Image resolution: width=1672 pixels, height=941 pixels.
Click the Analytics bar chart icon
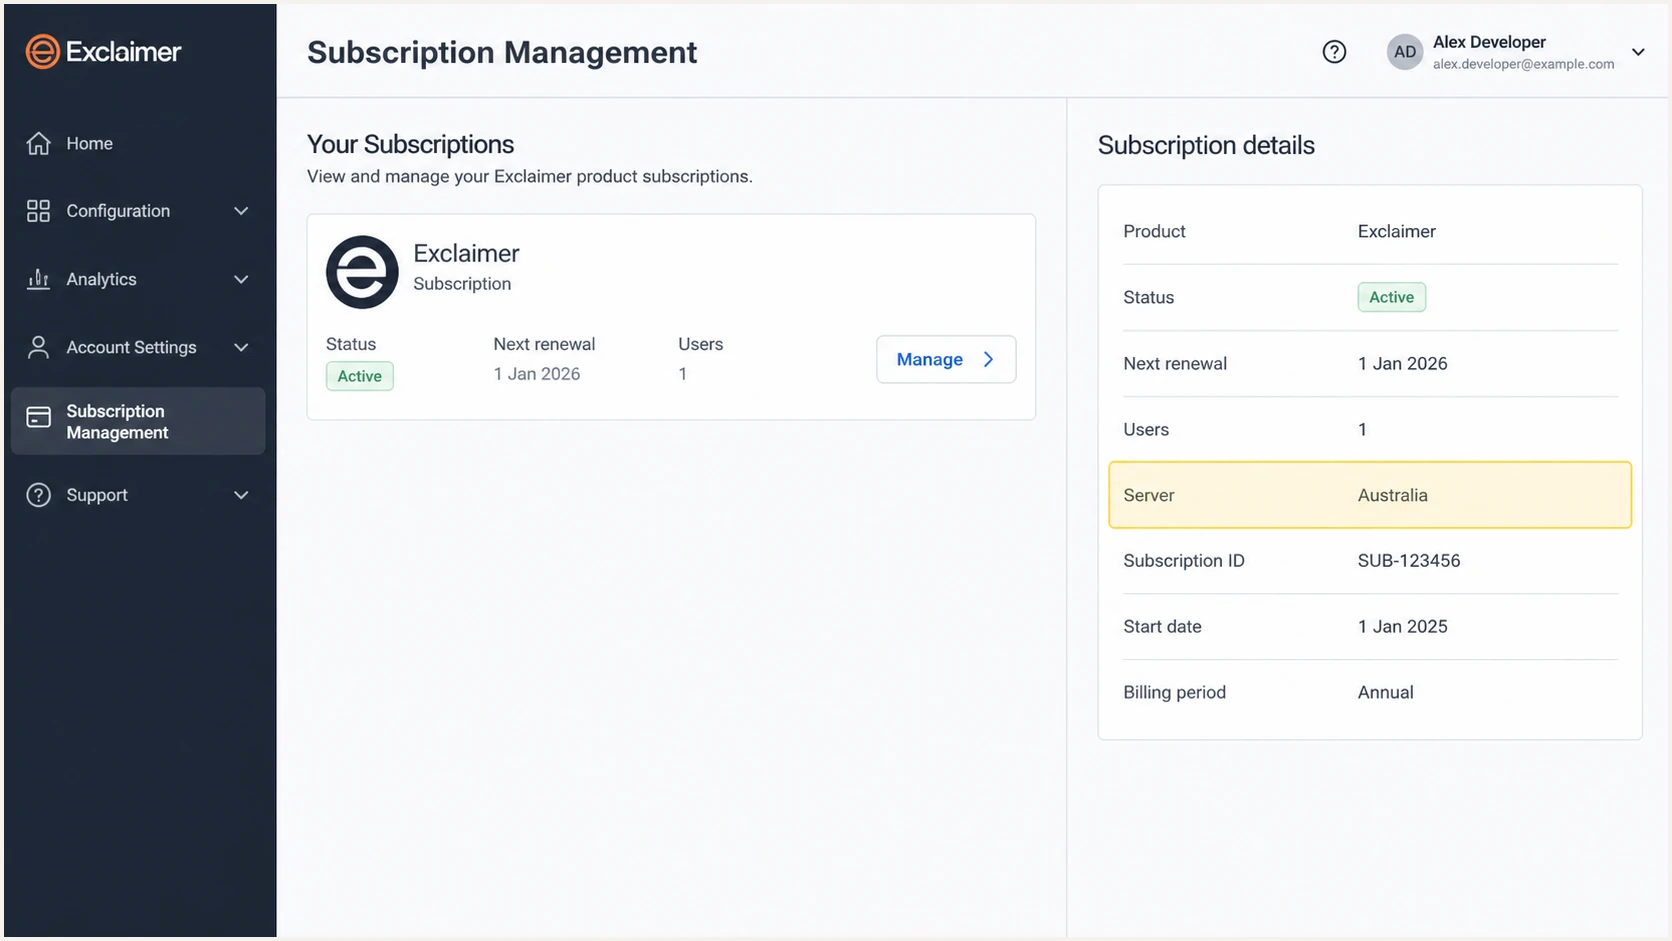(38, 279)
